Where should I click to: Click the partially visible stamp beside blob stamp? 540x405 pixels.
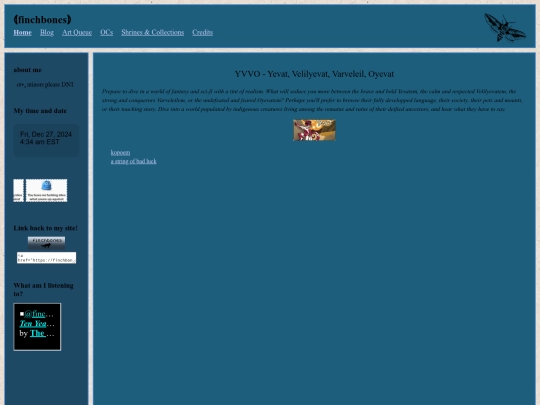(18, 190)
